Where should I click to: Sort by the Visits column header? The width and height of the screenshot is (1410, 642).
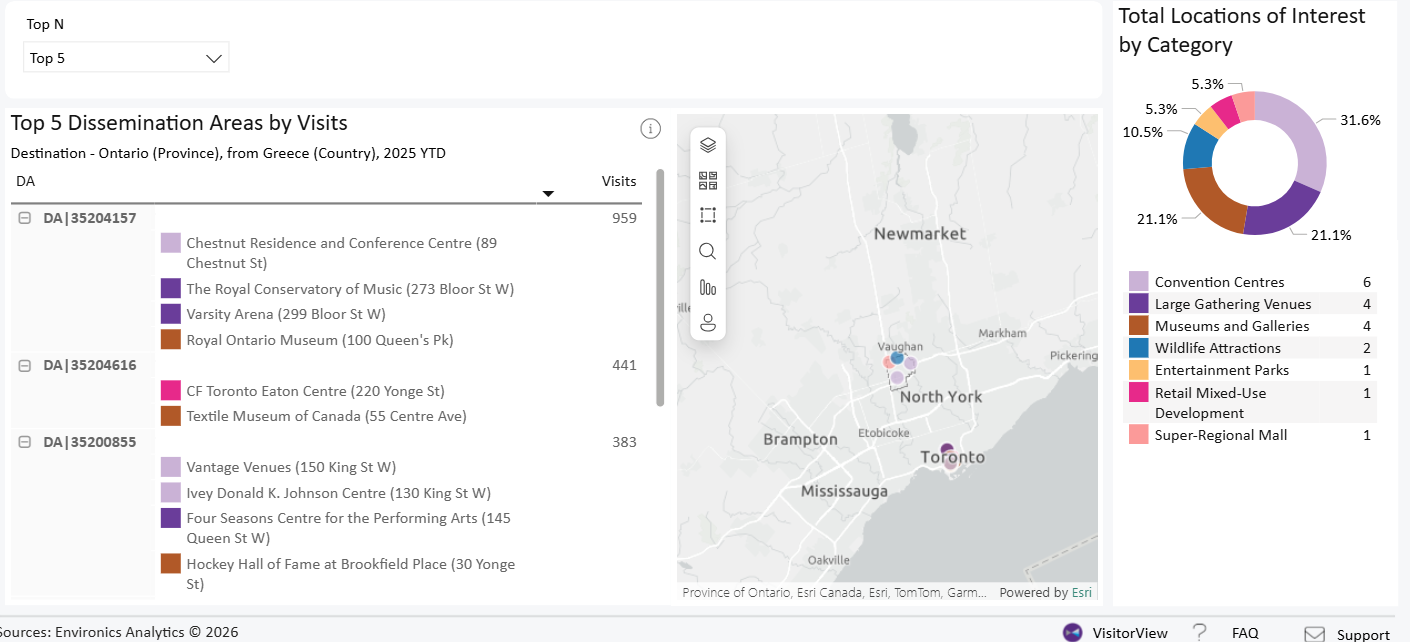pos(619,181)
